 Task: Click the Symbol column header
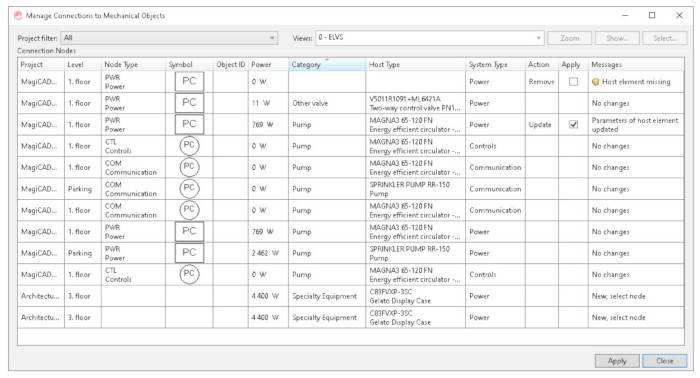(x=189, y=65)
